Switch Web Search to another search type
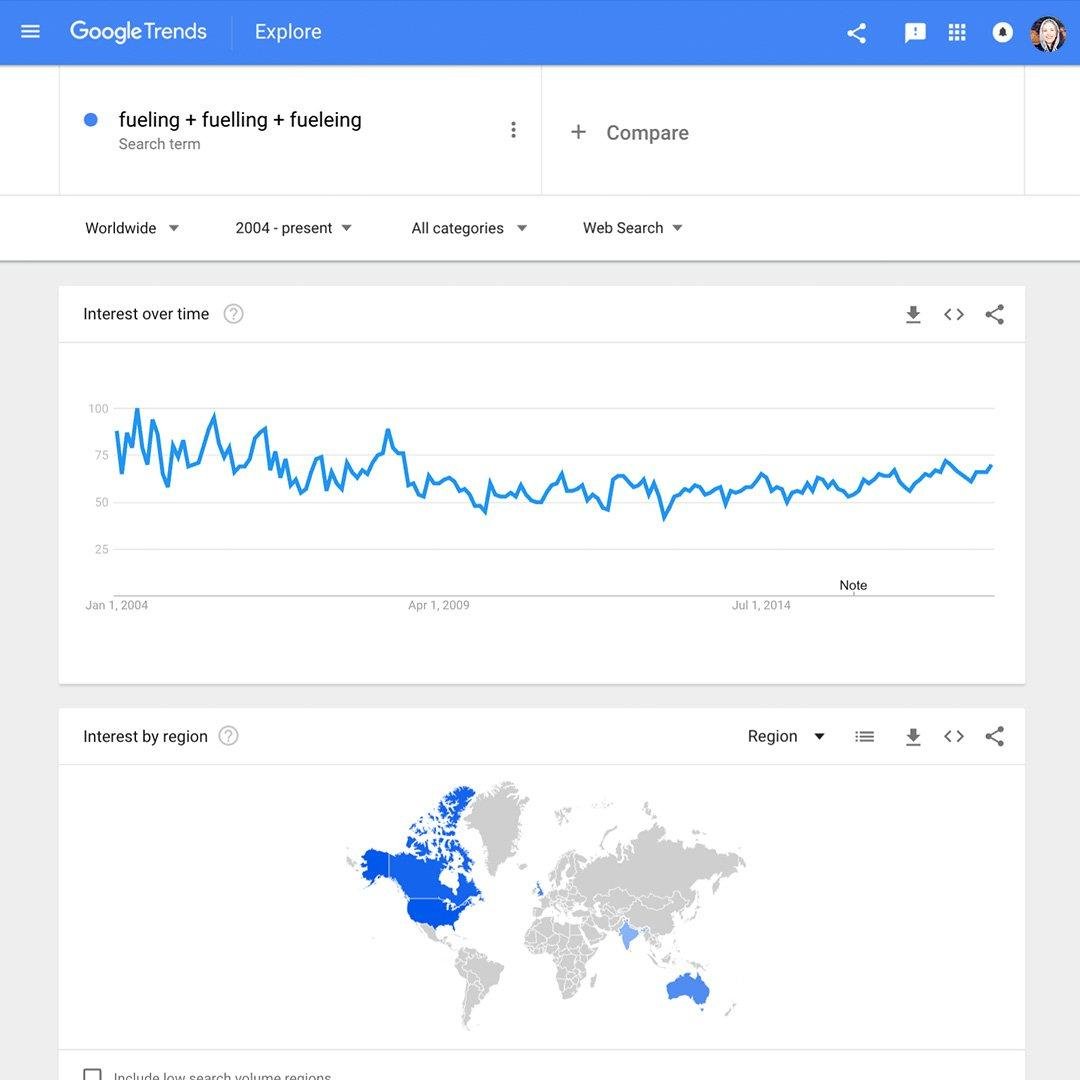This screenshot has height=1080, width=1080. coord(631,228)
